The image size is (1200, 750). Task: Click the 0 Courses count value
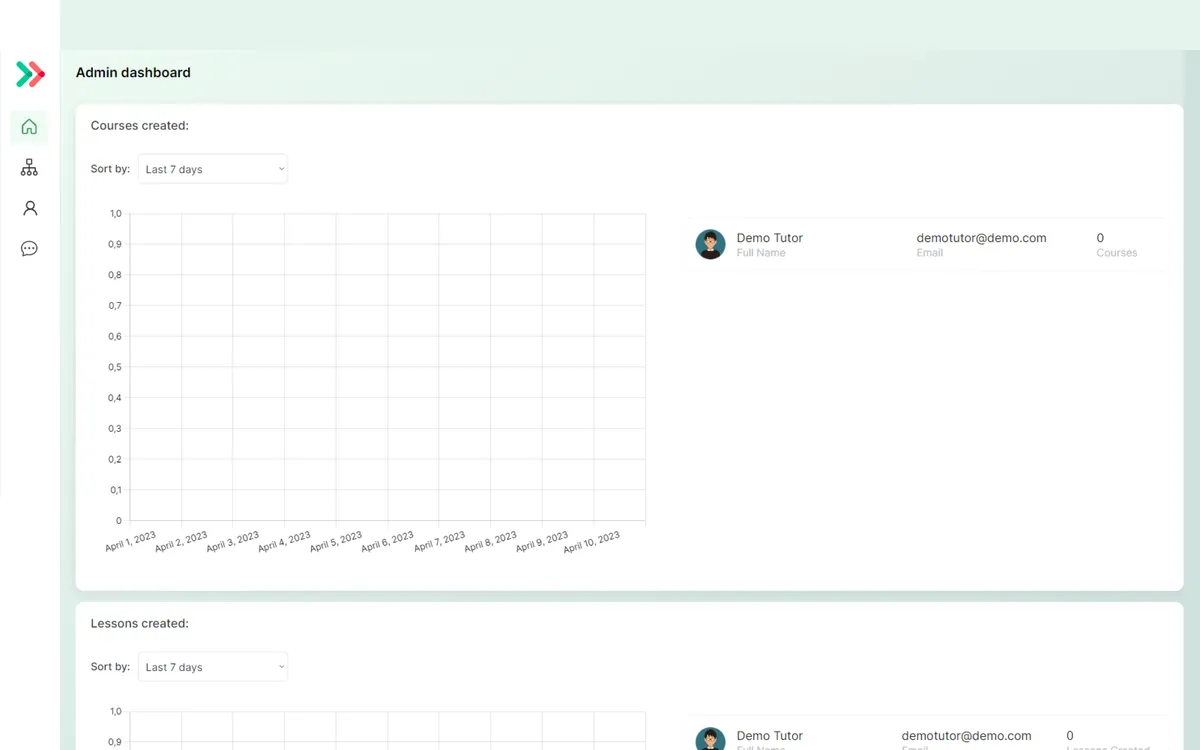pyautogui.click(x=1100, y=238)
